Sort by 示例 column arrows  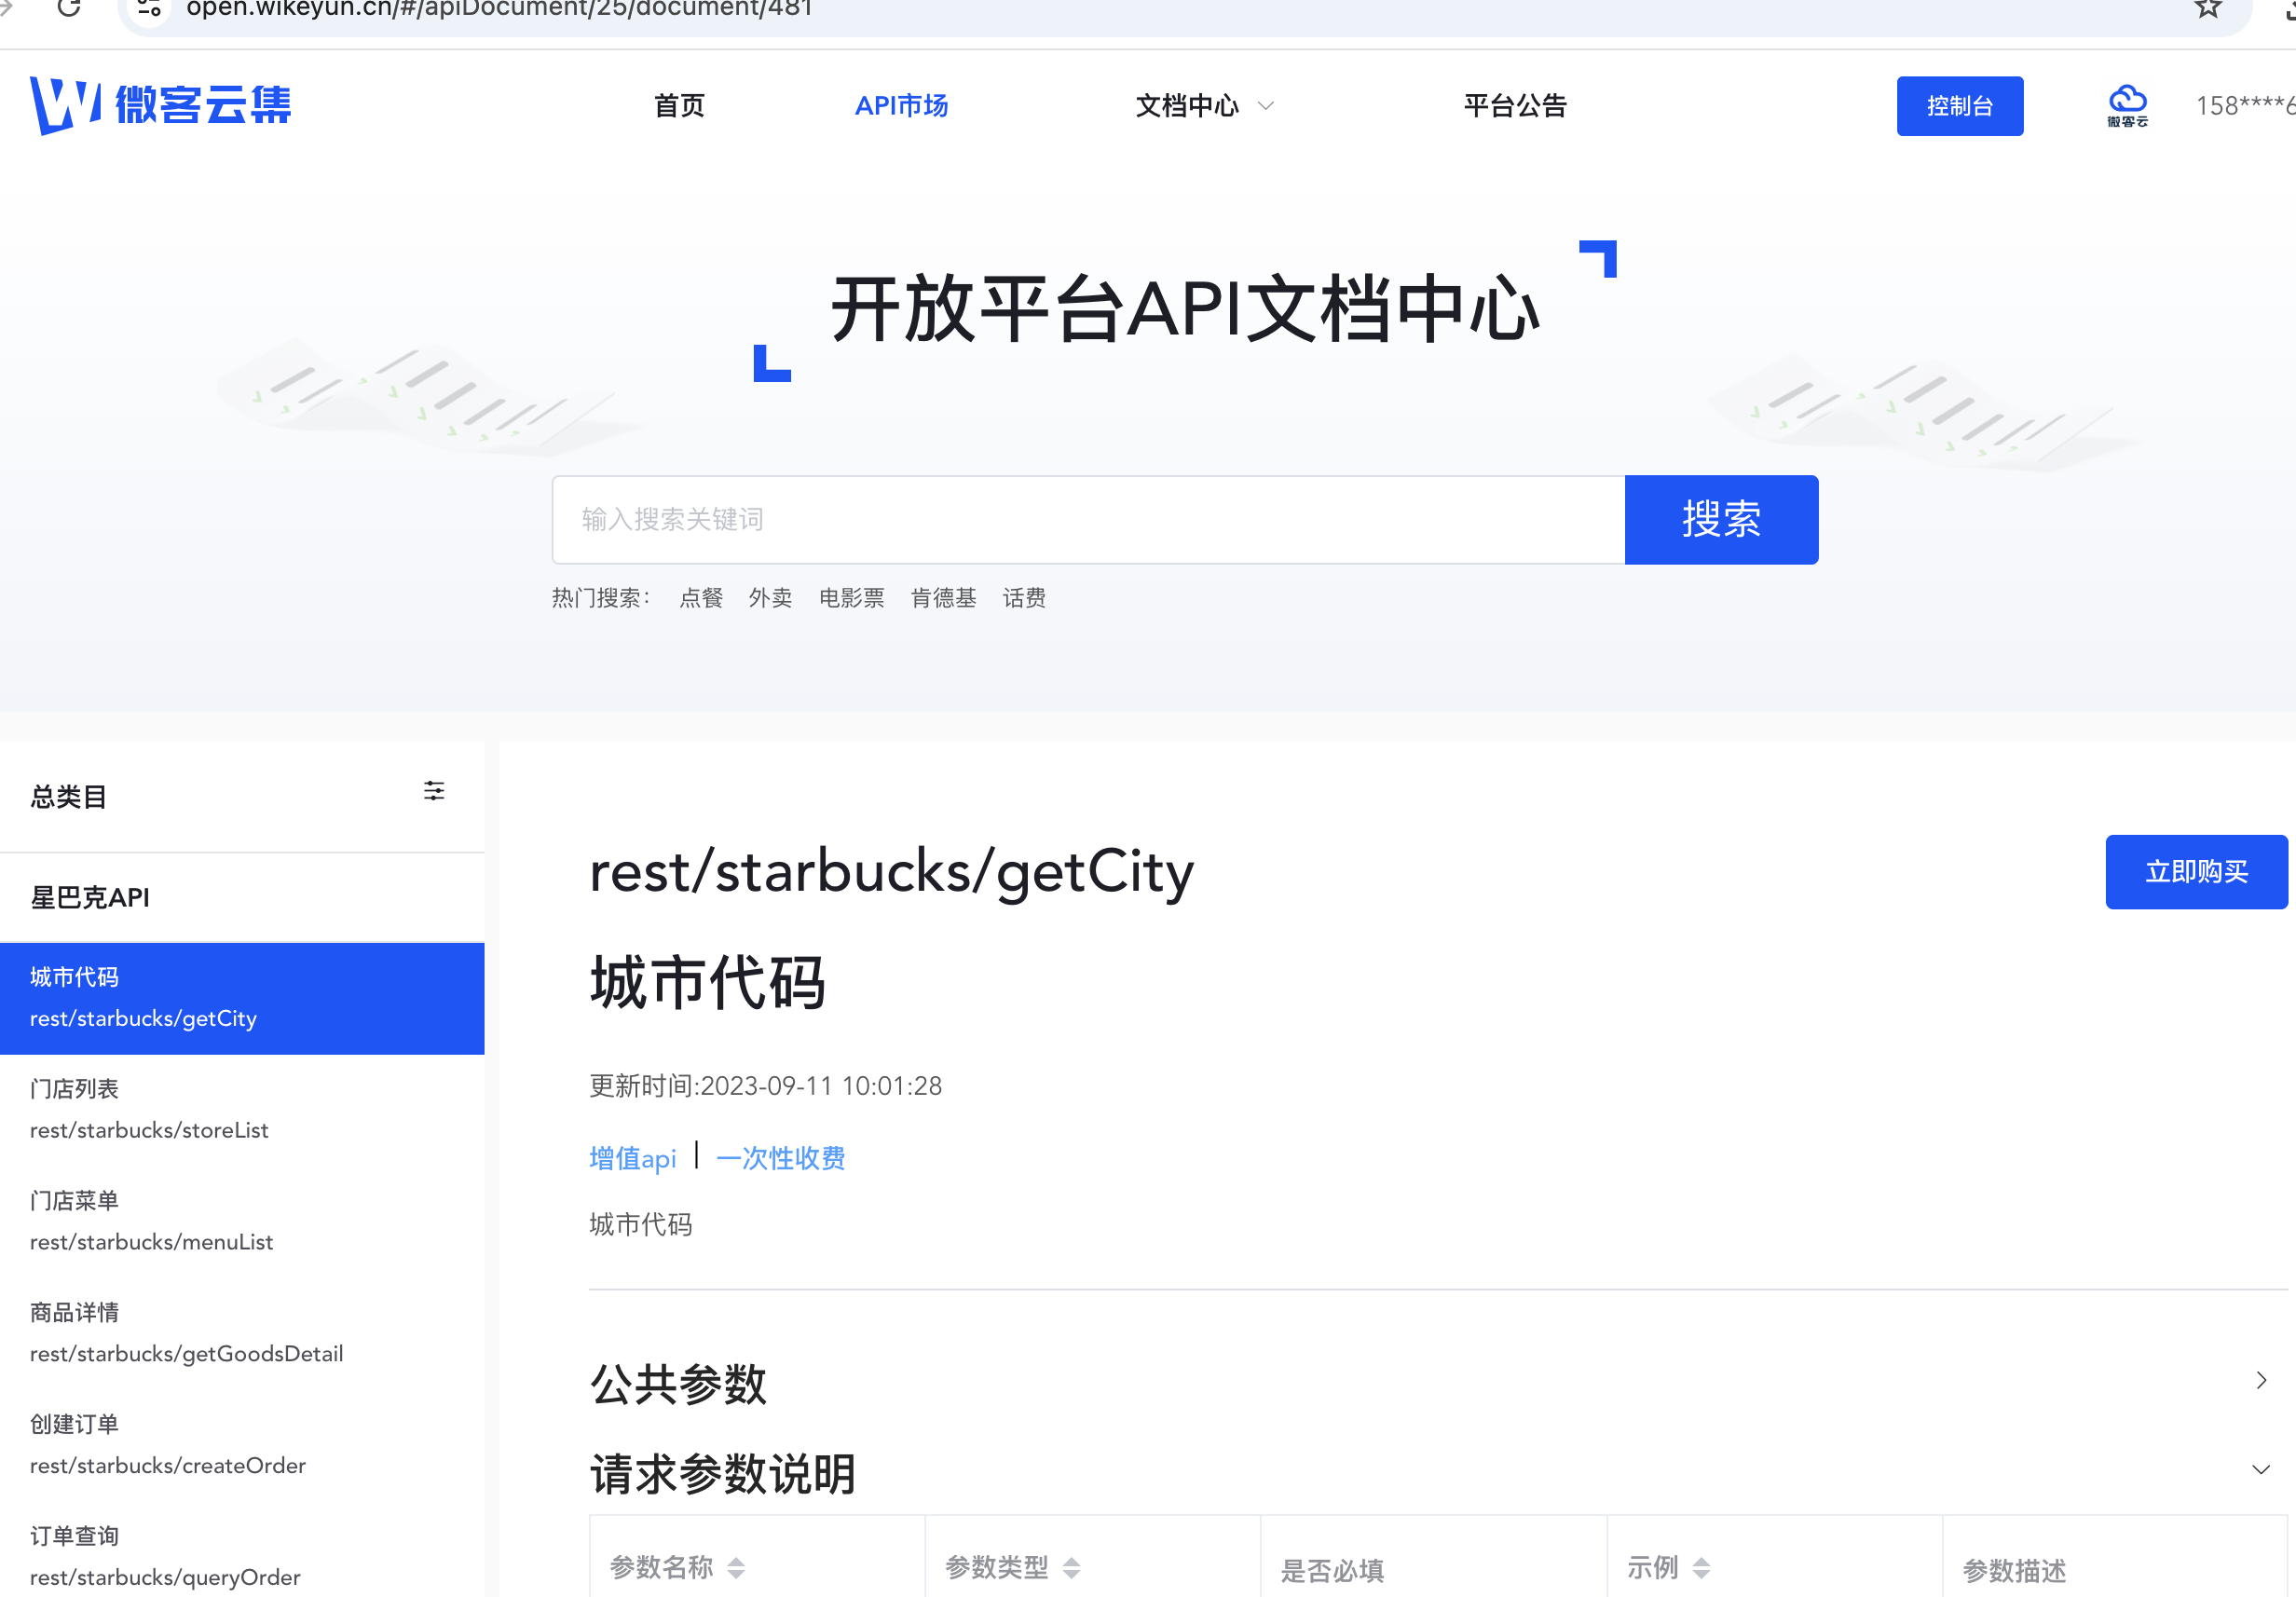coord(1701,1568)
